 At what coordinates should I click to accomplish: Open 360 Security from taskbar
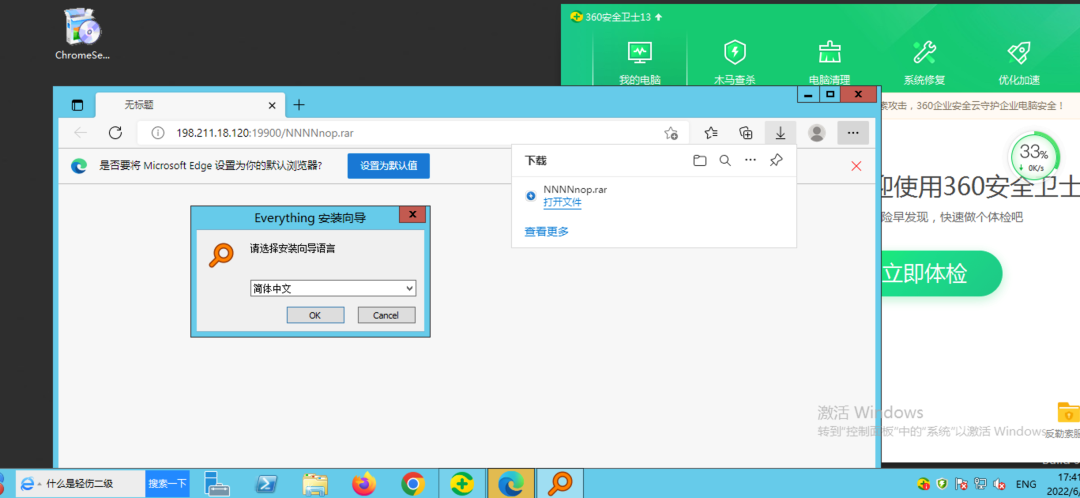pyautogui.click(x=463, y=484)
